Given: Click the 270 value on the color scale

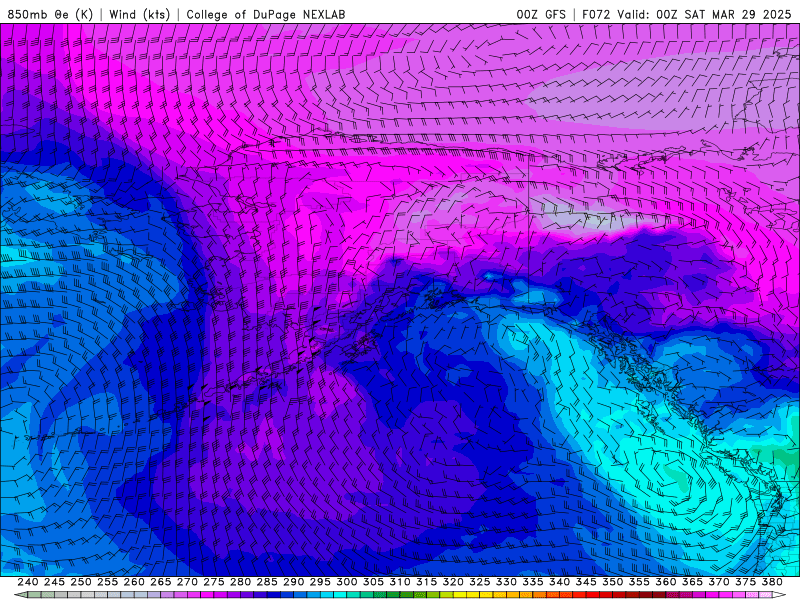Looking at the screenshot, I should [187, 582].
